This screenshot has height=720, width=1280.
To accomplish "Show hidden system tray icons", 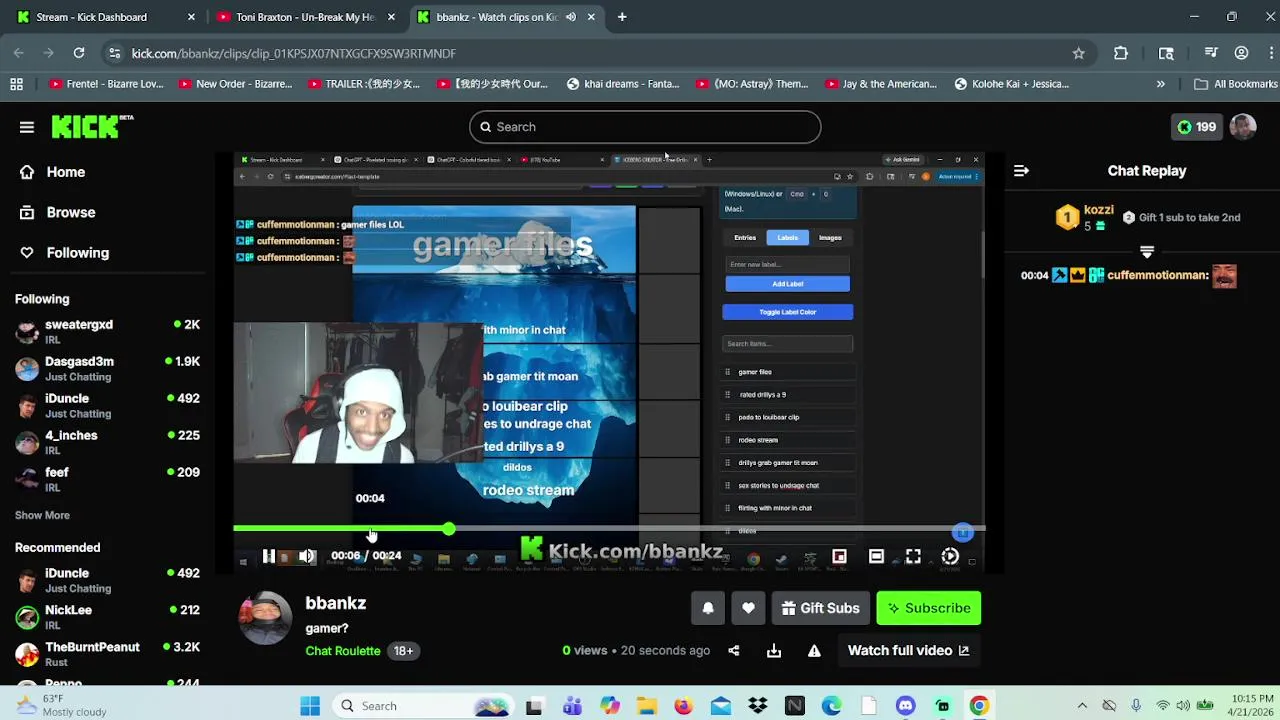I will pyautogui.click(x=1082, y=706).
